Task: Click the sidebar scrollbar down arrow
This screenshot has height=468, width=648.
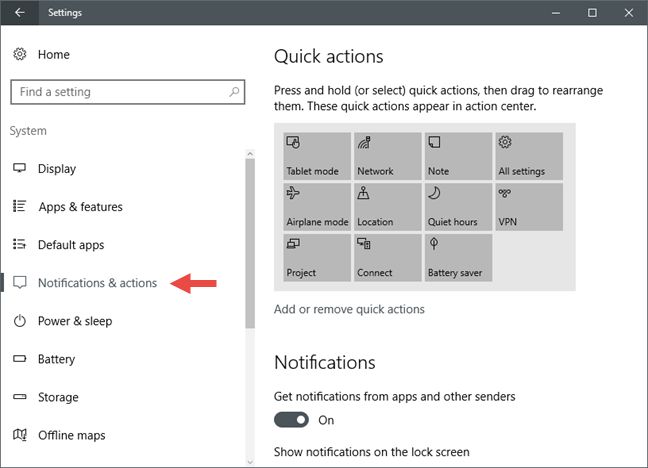Action: tap(250, 462)
